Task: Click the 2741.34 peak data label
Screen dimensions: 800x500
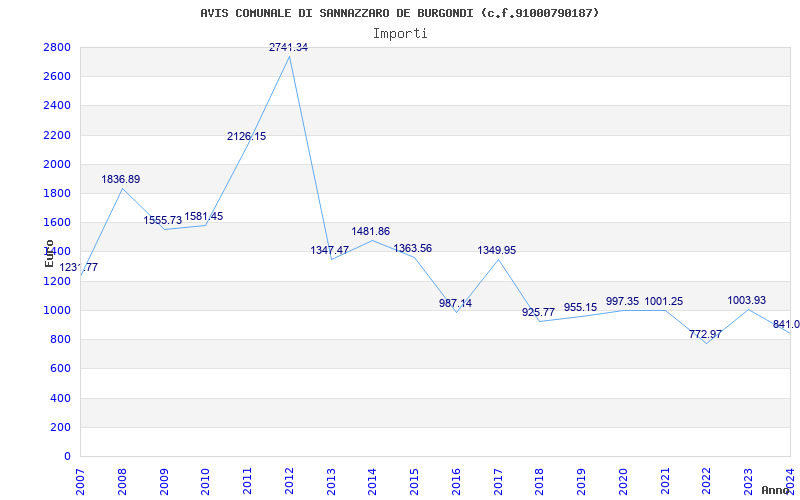Action: pyautogui.click(x=288, y=47)
